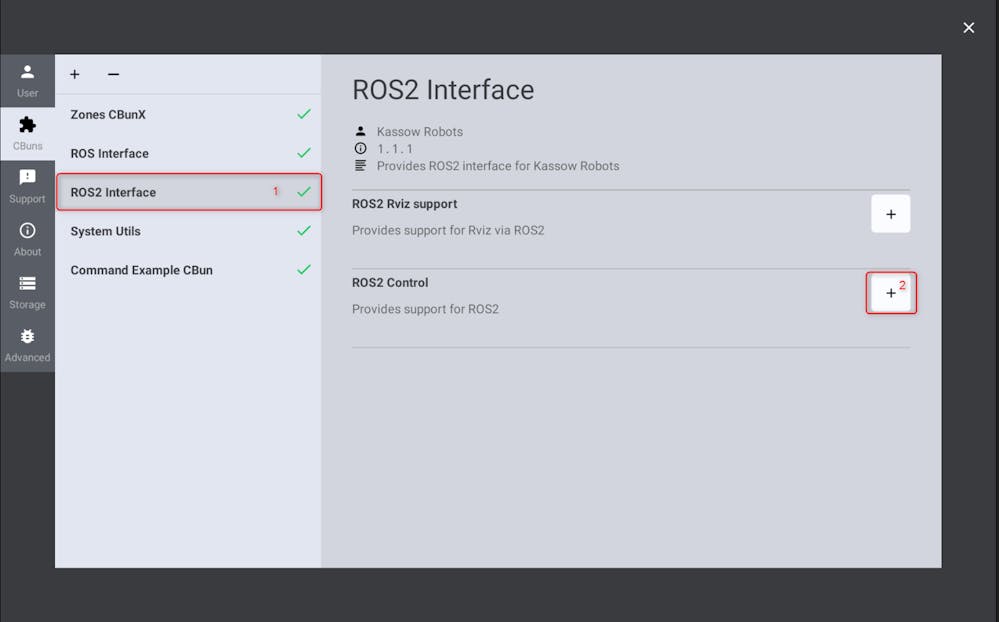Open the About info section
Screen dimensions: 999x622
(x=27, y=239)
